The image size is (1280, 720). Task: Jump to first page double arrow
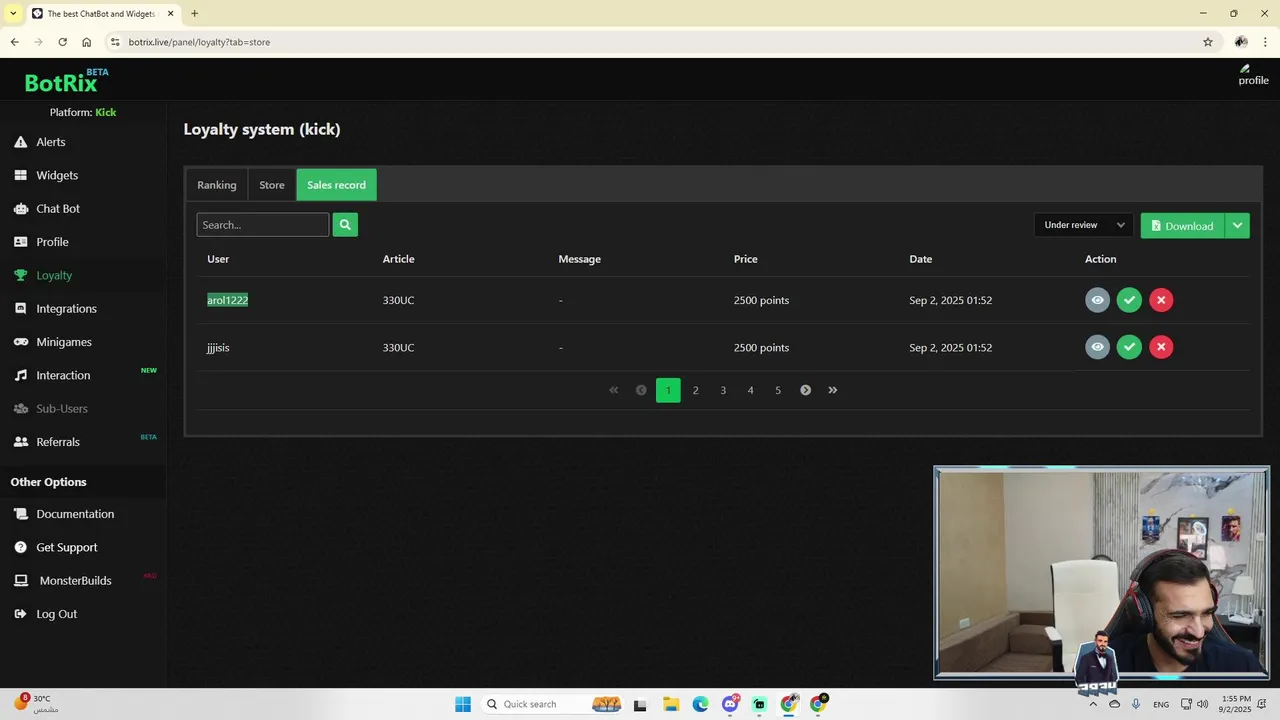pyautogui.click(x=614, y=390)
